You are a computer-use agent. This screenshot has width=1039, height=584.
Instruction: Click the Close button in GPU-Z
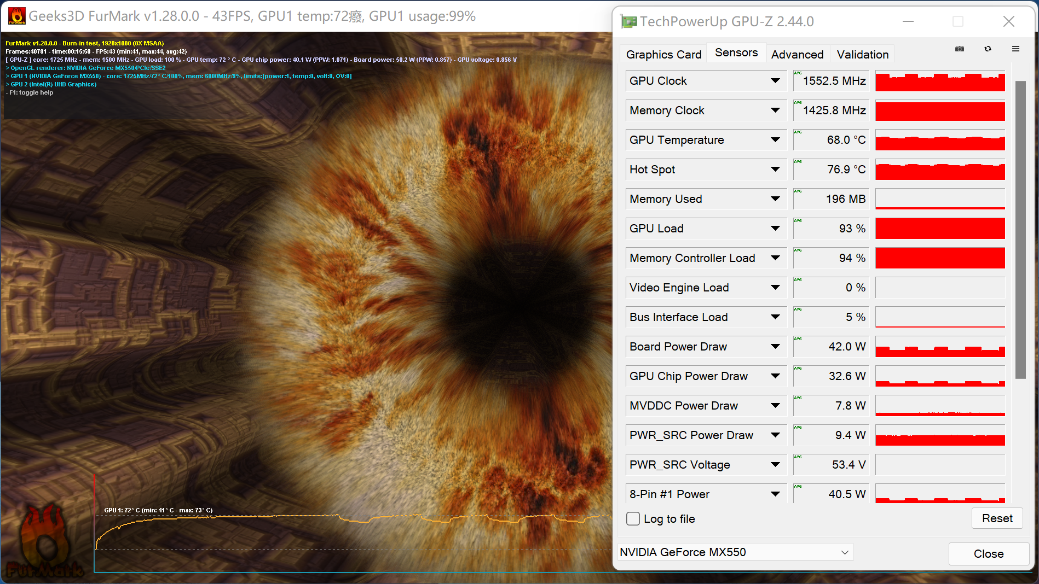[988, 553]
